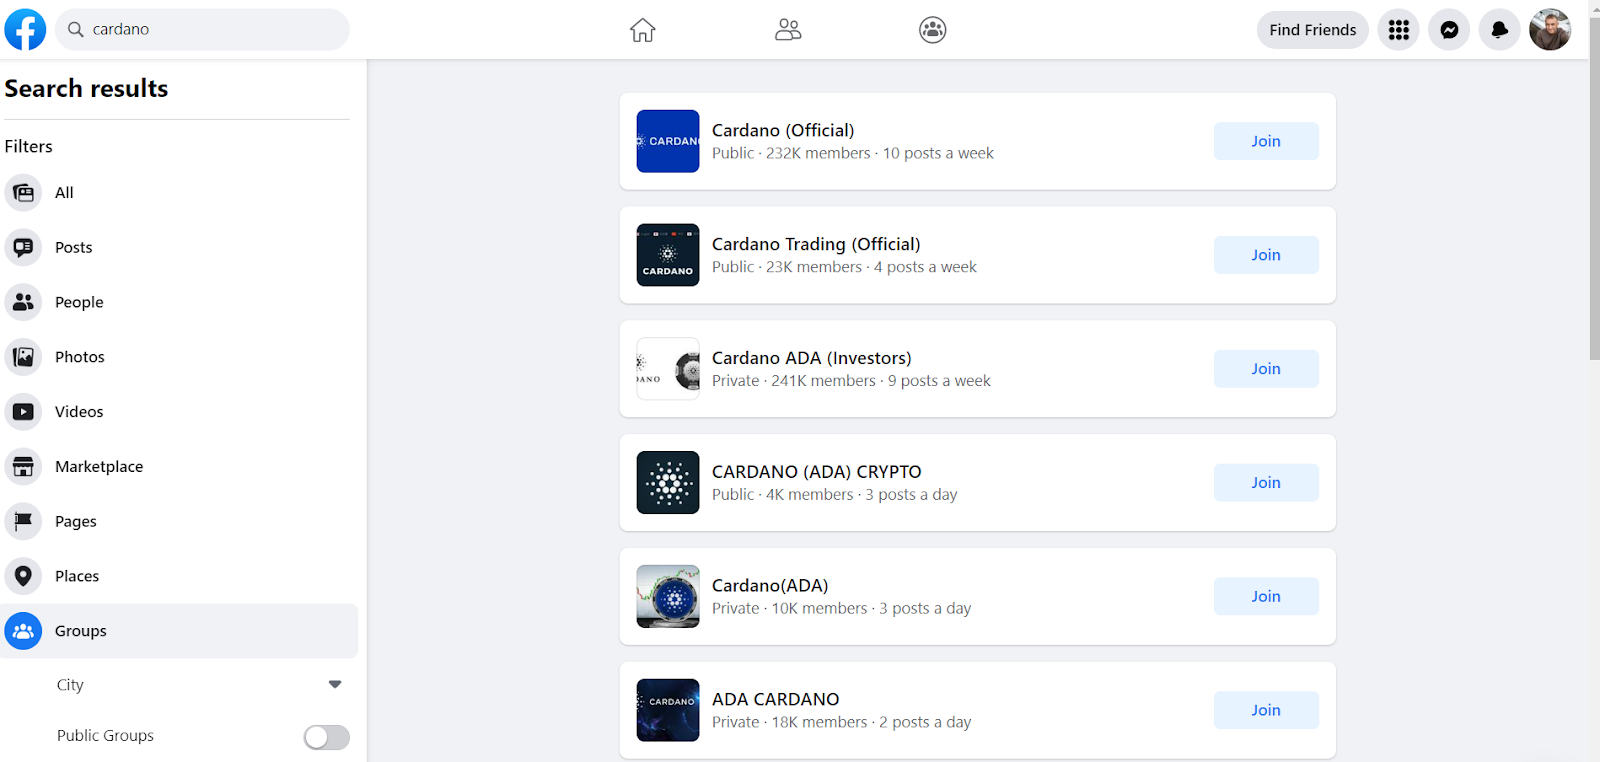The width and height of the screenshot is (1600, 762).
Task: Select the Marketplace filter icon
Action: (x=23, y=467)
